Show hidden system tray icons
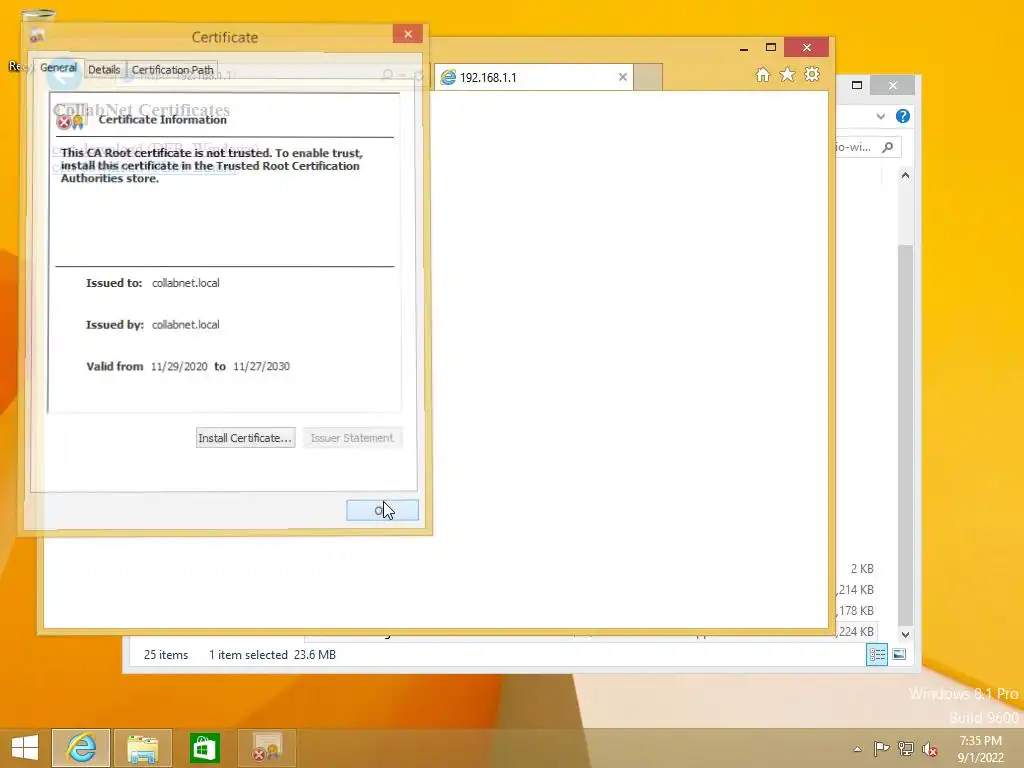Viewport: 1024px width, 768px height. pos(857,749)
